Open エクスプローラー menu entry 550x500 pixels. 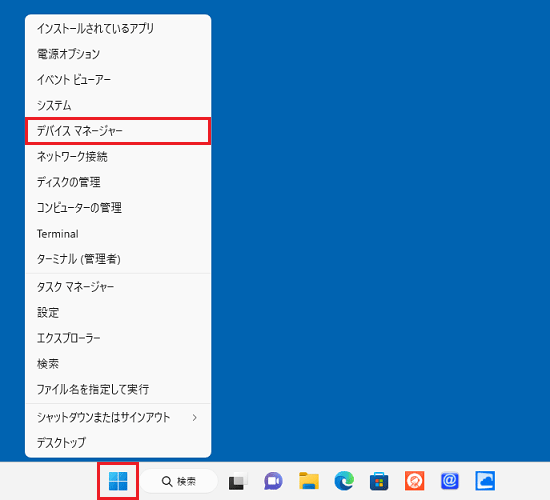118,338
